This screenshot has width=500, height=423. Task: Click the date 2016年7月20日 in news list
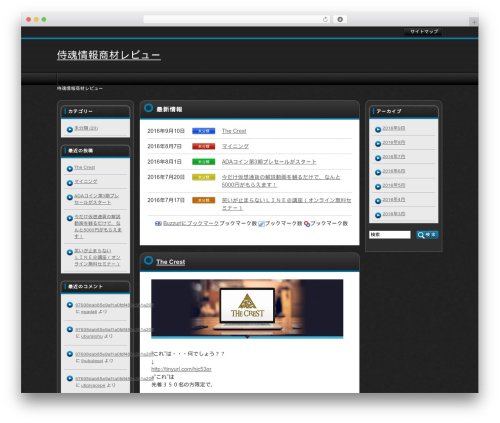tap(166, 177)
